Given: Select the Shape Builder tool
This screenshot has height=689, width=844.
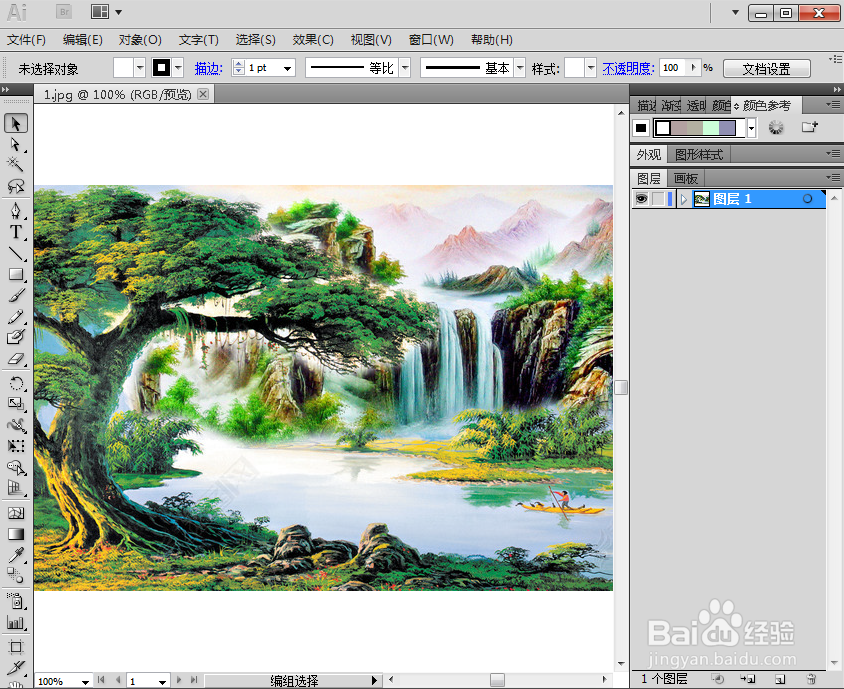Looking at the screenshot, I should coord(16,467).
